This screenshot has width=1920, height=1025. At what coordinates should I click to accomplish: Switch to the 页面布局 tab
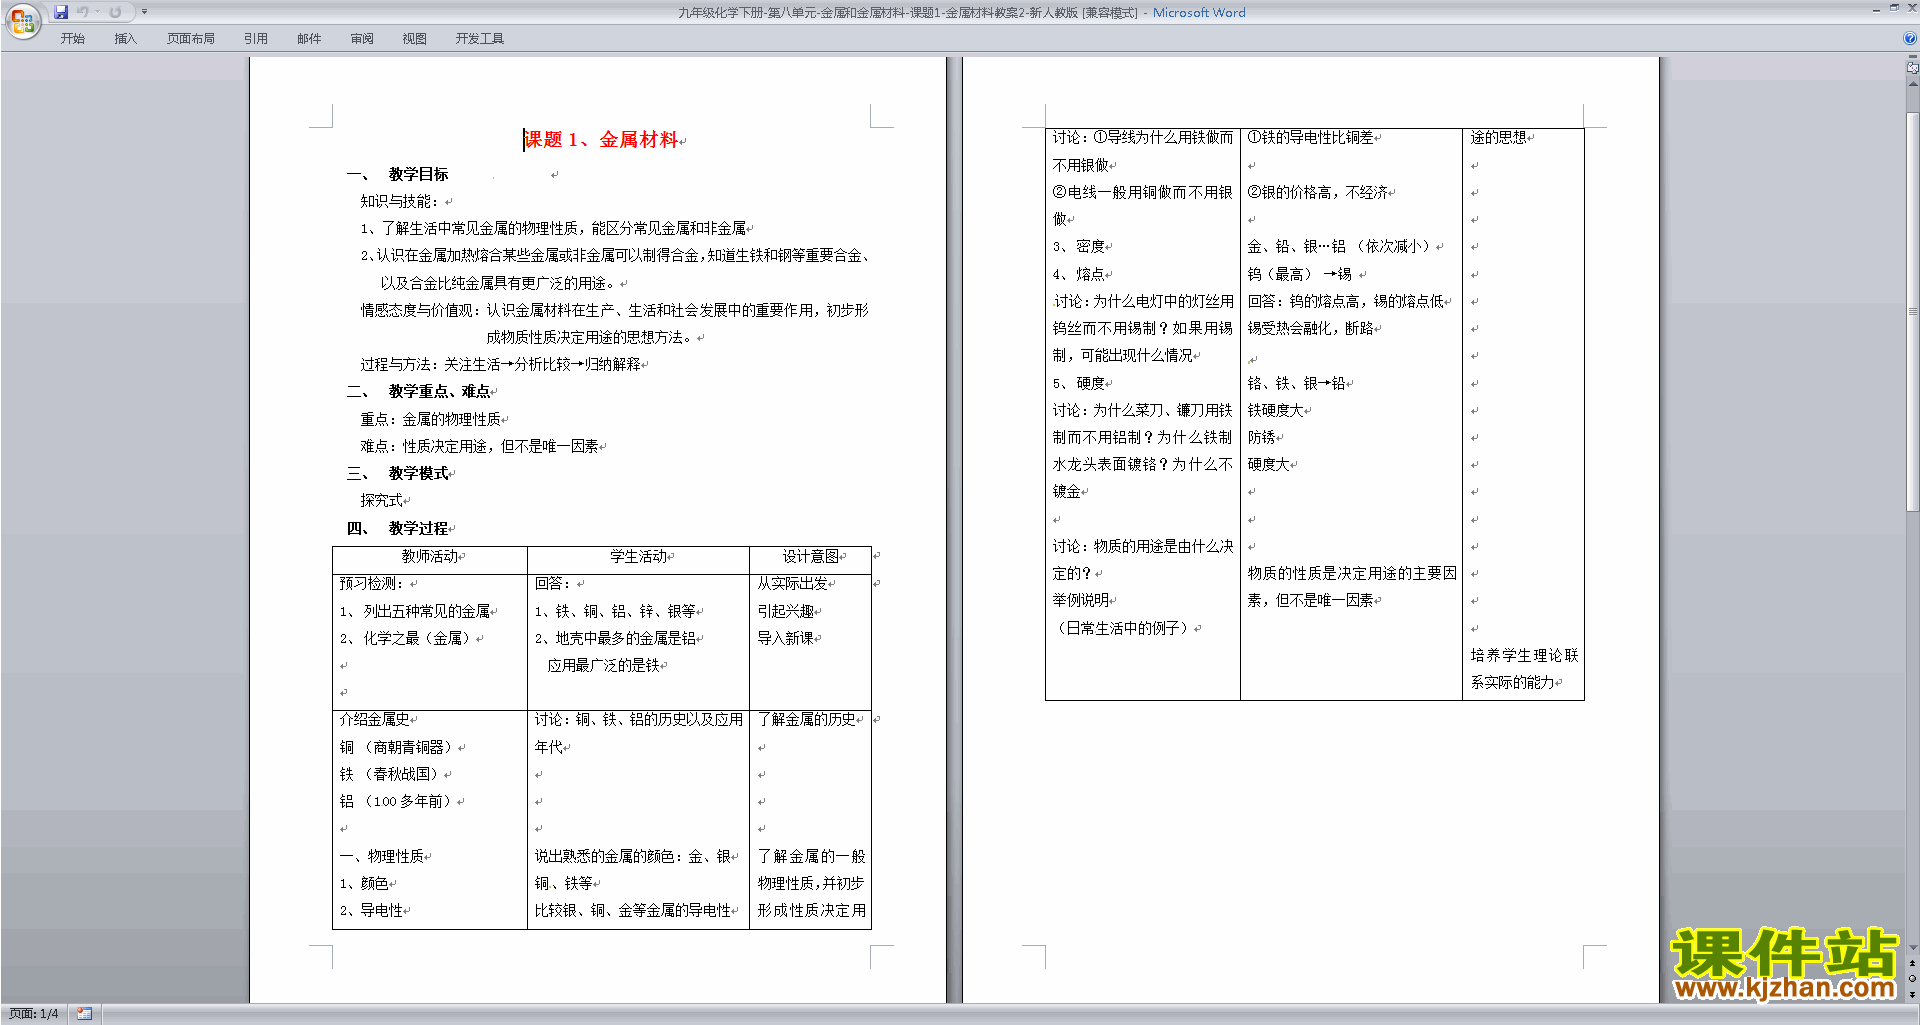(191, 39)
